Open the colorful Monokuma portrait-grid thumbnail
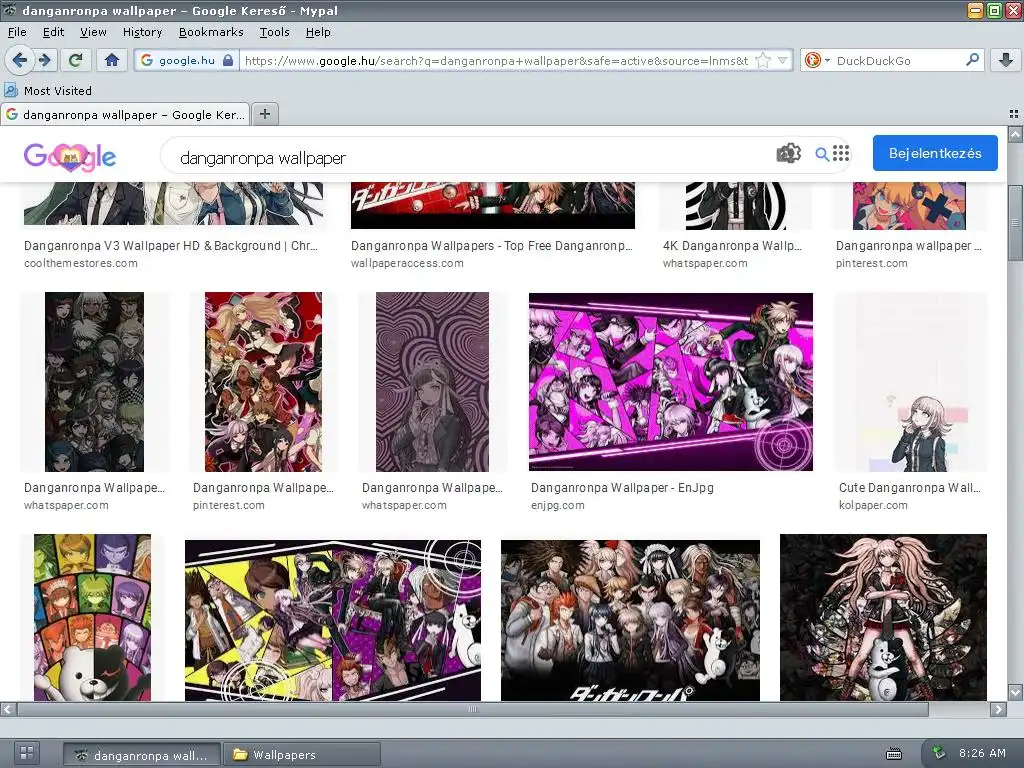 tap(92, 618)
